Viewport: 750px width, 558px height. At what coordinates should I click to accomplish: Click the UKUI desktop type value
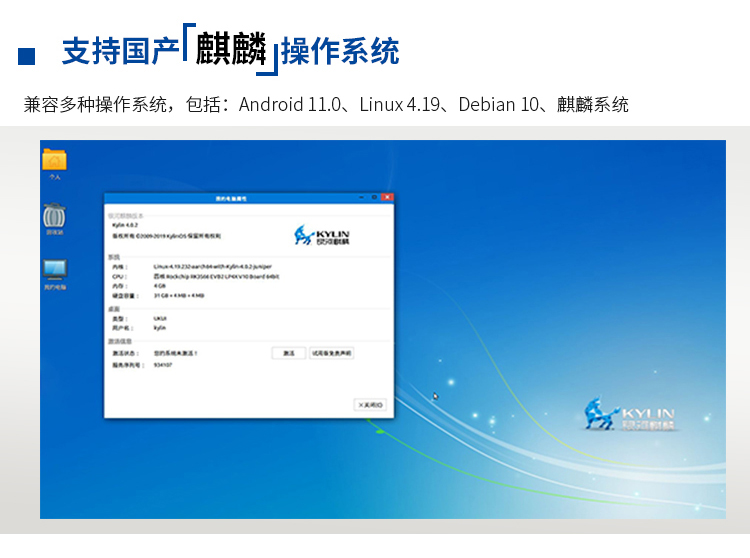160,318
